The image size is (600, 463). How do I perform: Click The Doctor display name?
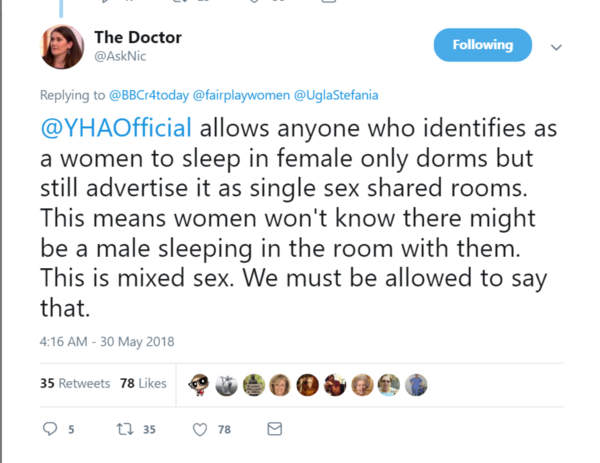[x=137, y=37]
